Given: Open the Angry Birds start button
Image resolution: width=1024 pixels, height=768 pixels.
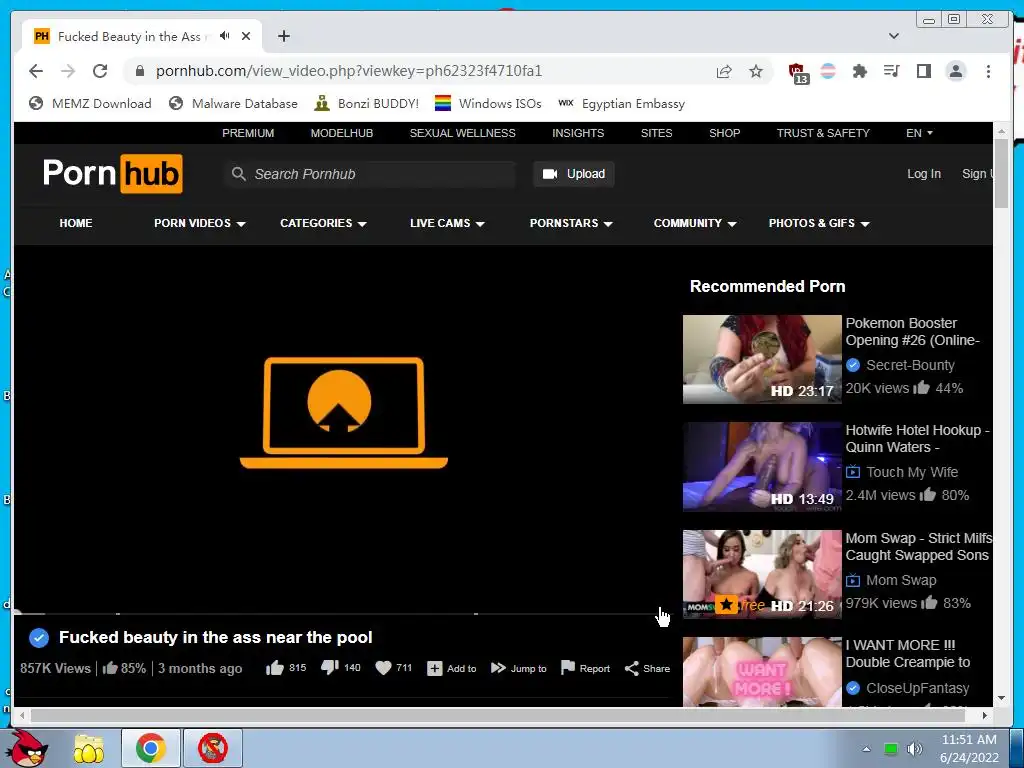Looking at the screenshot, I should click(x=29, y=747).
